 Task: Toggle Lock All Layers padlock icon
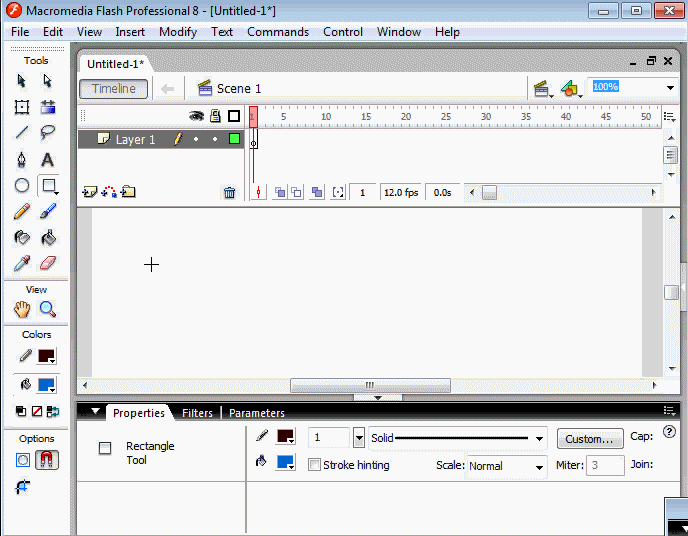click(215, 116)
